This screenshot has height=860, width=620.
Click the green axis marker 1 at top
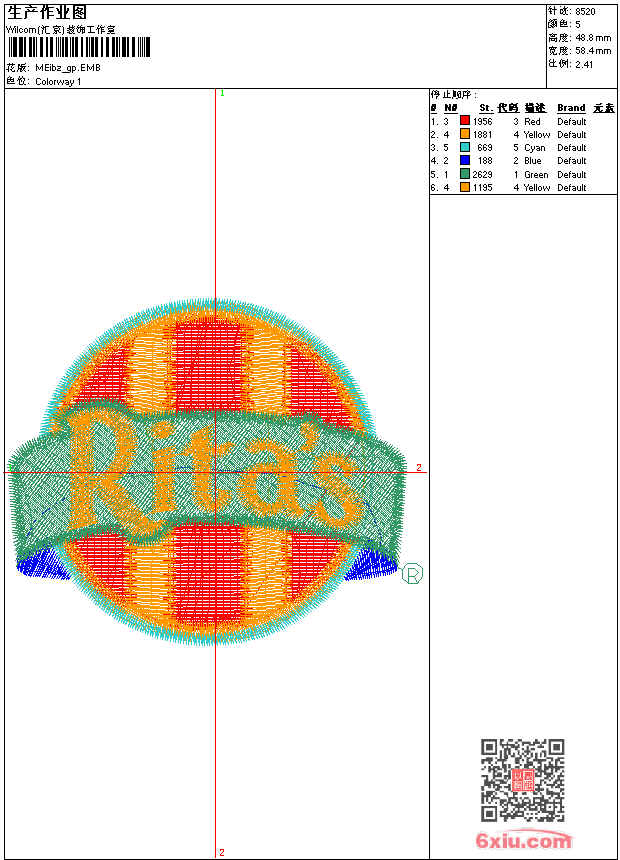(x=222, y=94)
